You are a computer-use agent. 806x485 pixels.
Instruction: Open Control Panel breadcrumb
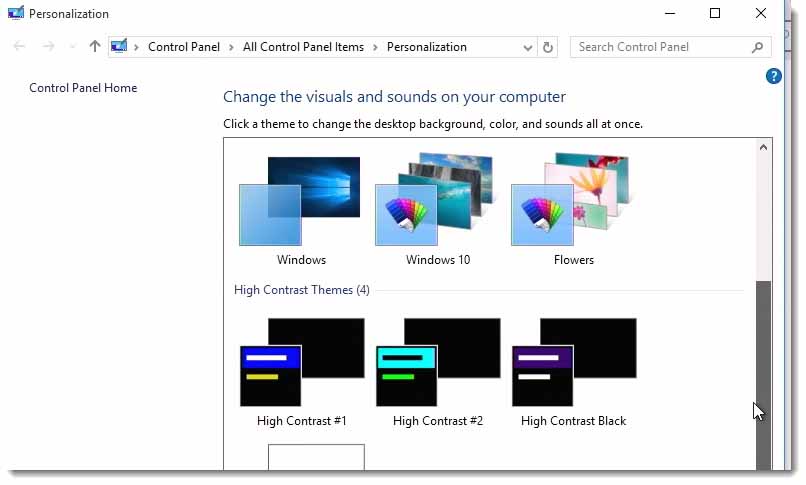(184, 47)
